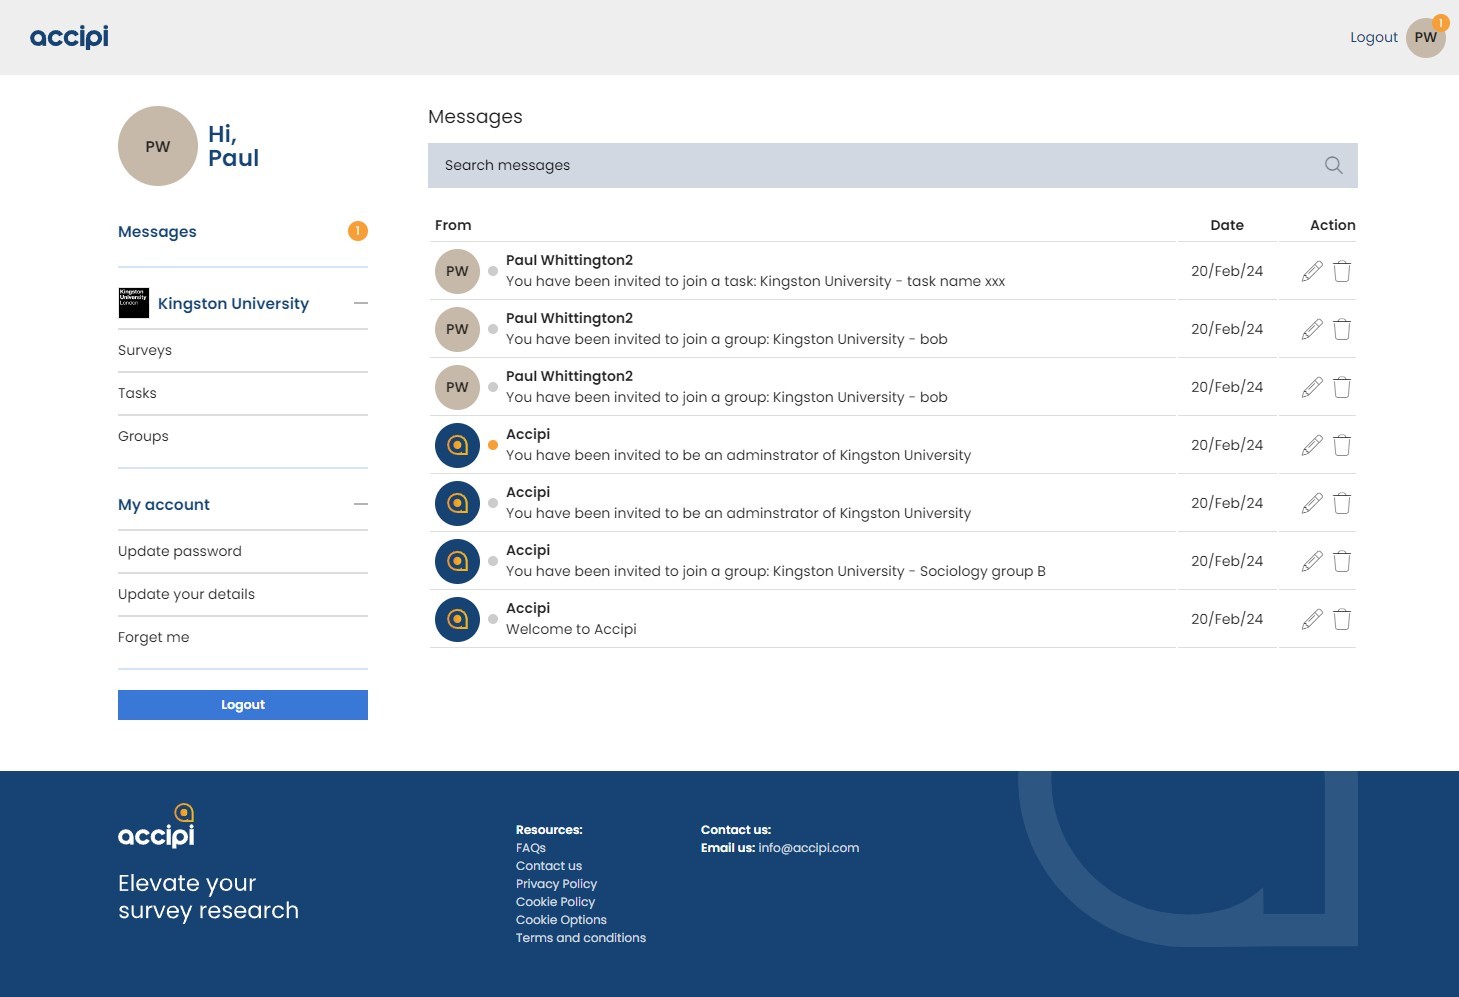Click the search magnifier icon
This screenshot has width=1459, height=997.
[x=1333, y=166]
